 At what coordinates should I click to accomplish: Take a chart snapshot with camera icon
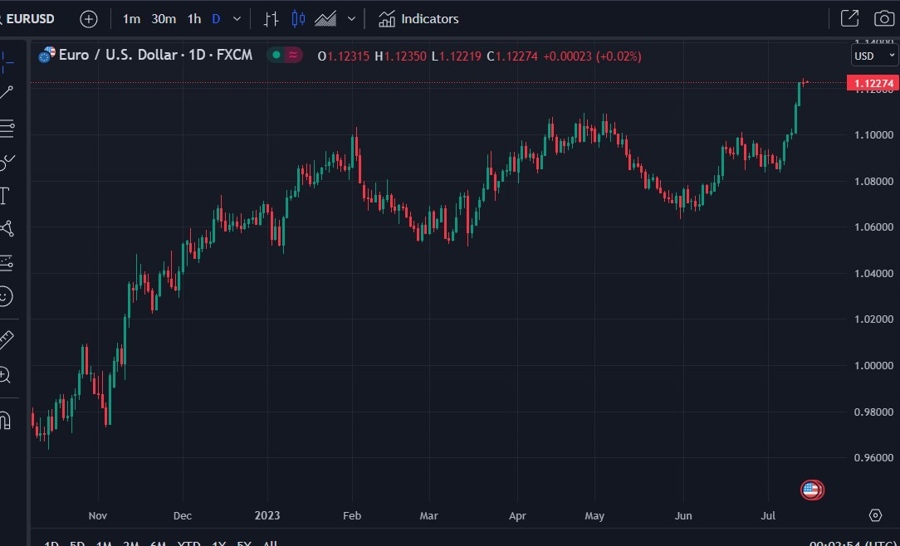coord(885,18)
